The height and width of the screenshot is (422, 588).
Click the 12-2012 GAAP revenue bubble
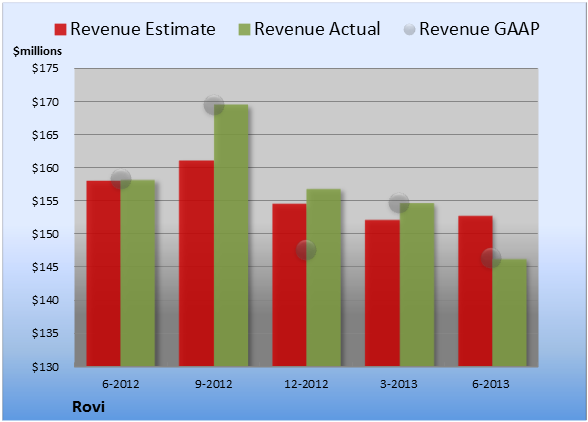pos(306,250)
